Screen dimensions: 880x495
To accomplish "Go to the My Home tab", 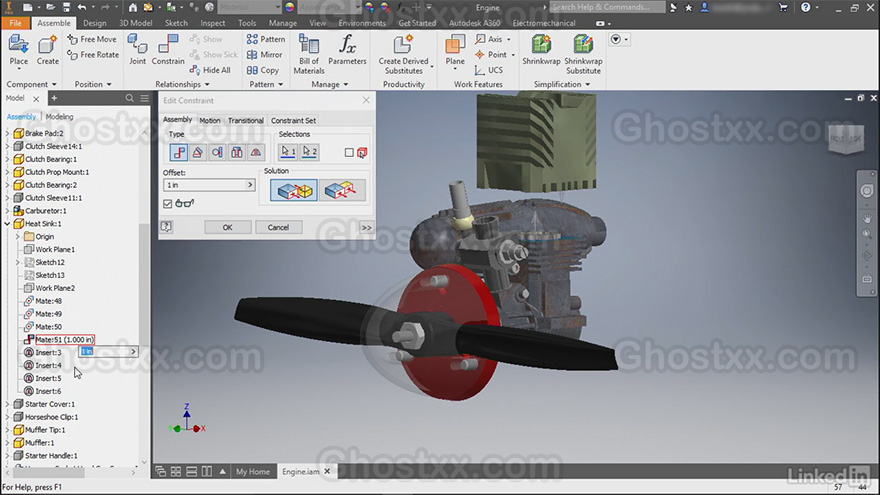I will click(253, 471).
